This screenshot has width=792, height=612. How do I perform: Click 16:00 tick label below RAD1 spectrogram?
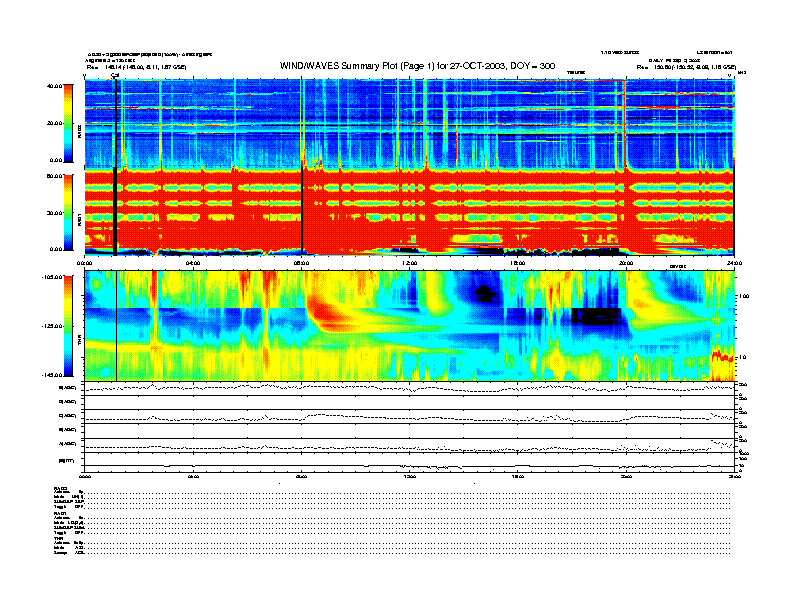tap(518, 263)
